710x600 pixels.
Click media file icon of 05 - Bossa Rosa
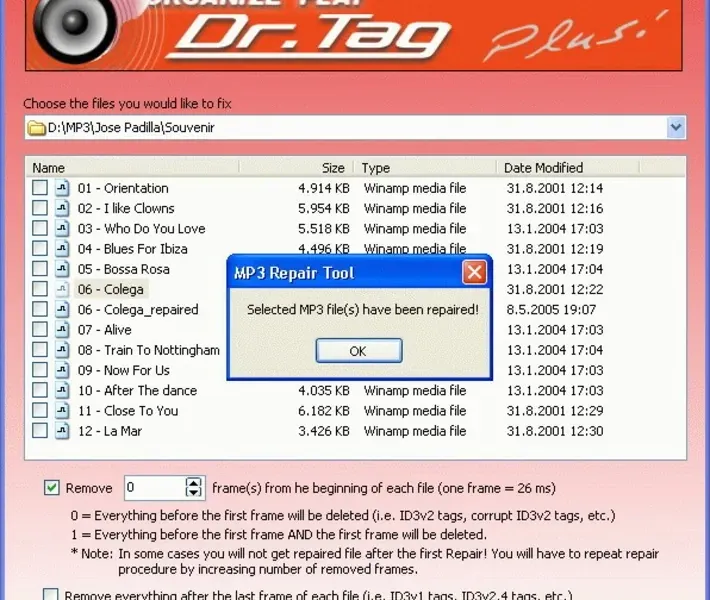pyautogui.click(x=62, y=269)
